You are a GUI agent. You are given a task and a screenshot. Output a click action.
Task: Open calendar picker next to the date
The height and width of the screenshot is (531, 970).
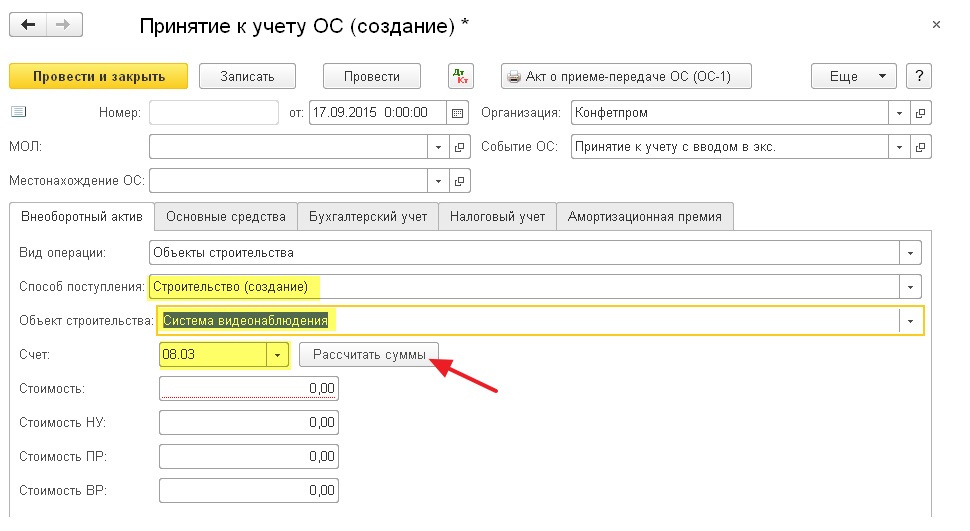click(x=457, y=113)
